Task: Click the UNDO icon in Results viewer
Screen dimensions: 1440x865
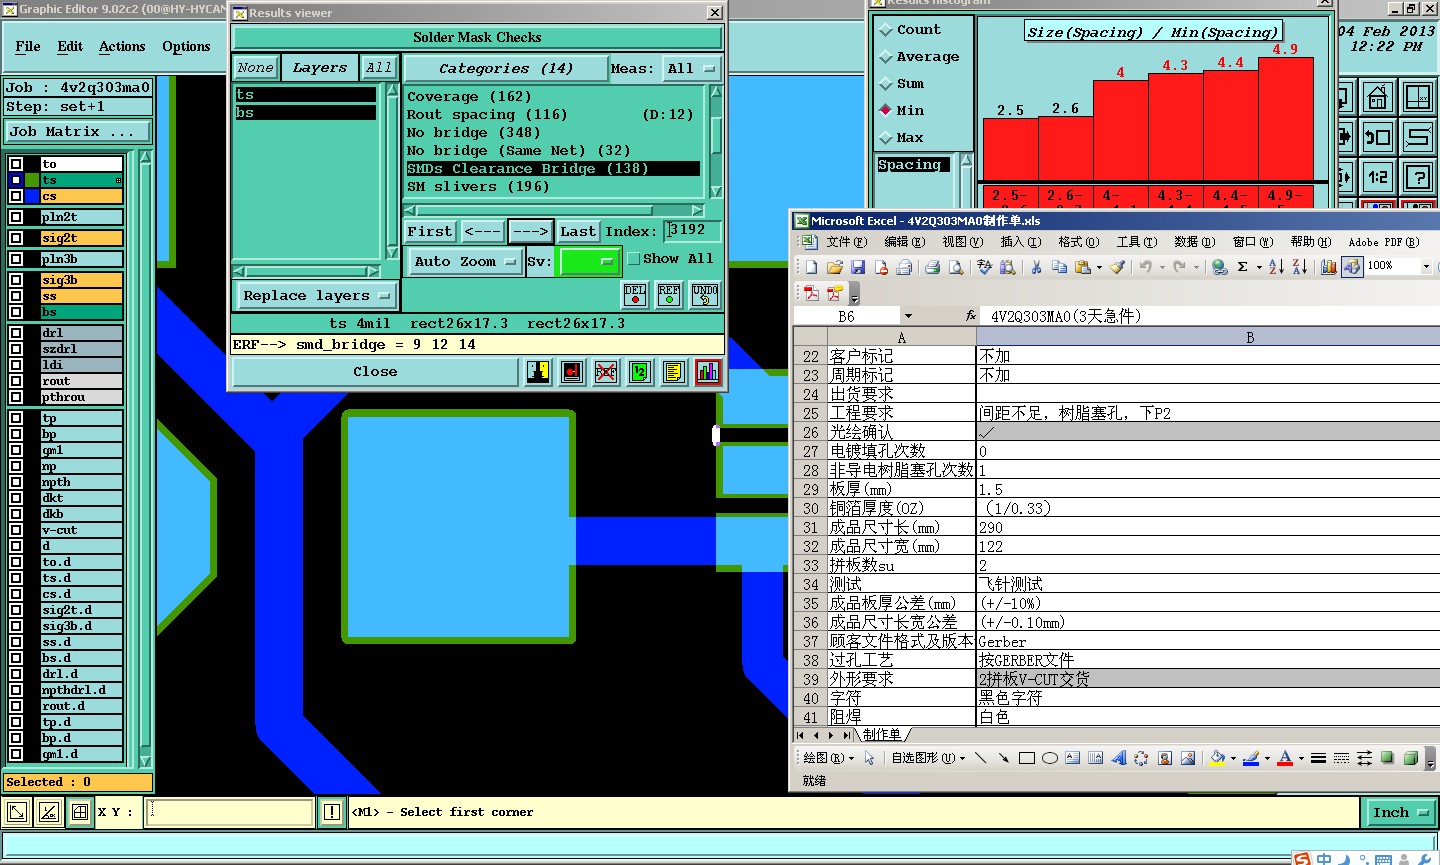Action: click(705, 294)
